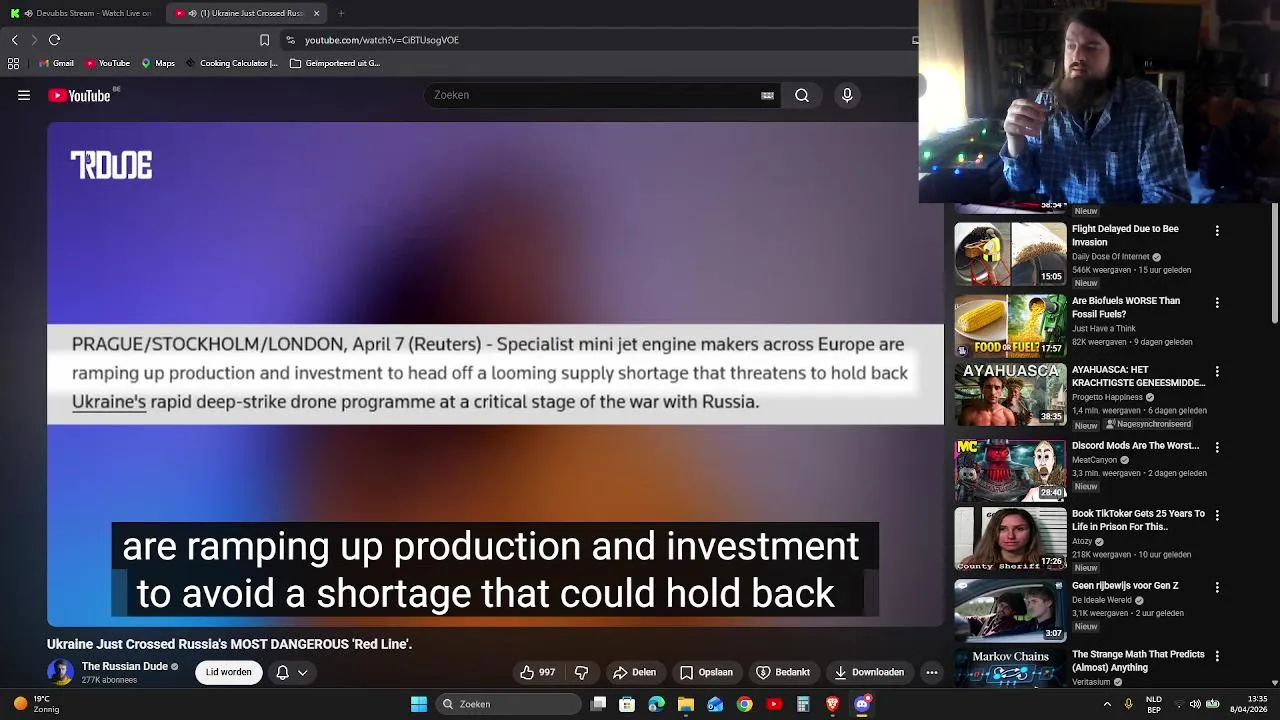Screen dimensions: 1280x720
Task: Open the Veritasium channel name
Action: point(1091,682)
